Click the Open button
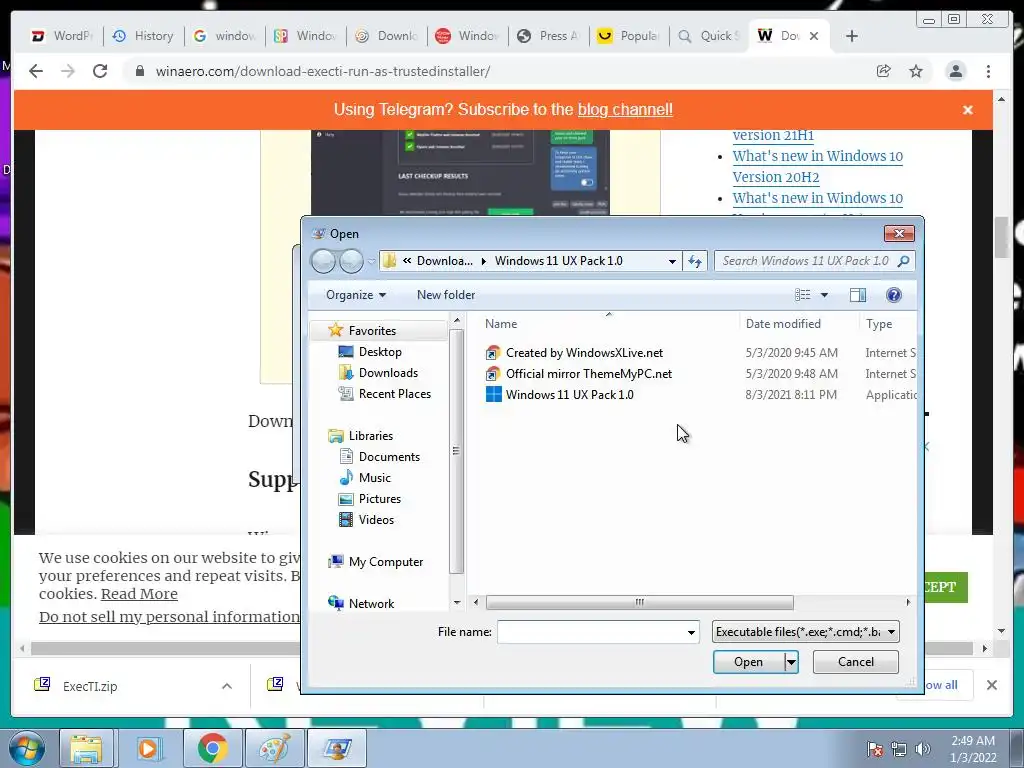The height and width of the screenshot is (768, 1024). (x=748, y=662)
